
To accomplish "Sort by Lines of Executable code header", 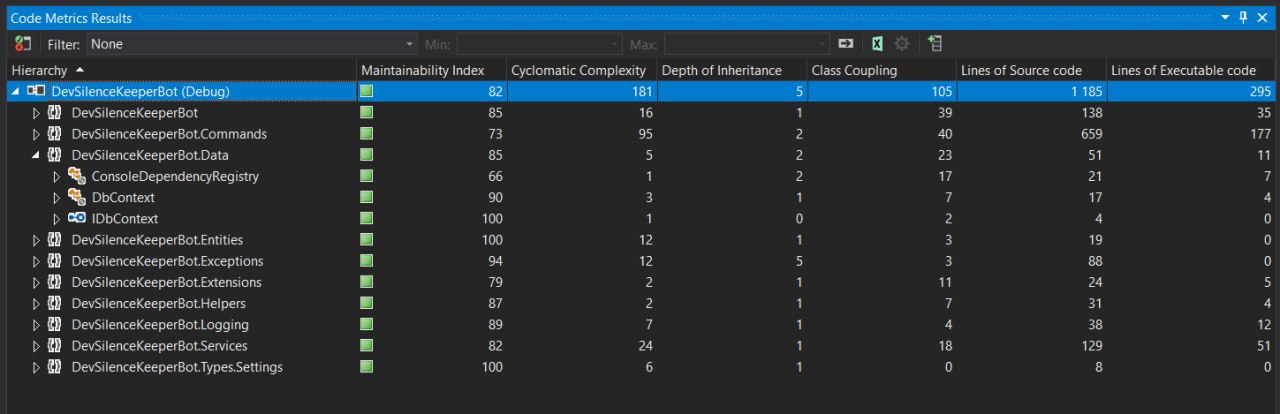I will coord(1192,71).
